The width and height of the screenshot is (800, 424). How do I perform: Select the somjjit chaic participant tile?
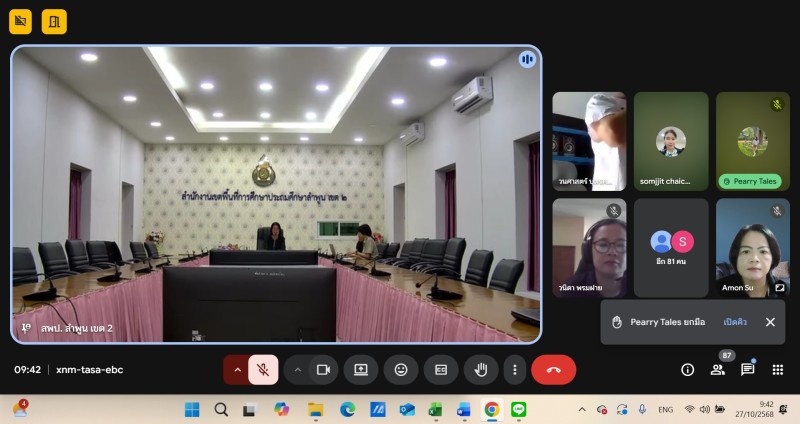pyautogui.click(x=671, y=141)
